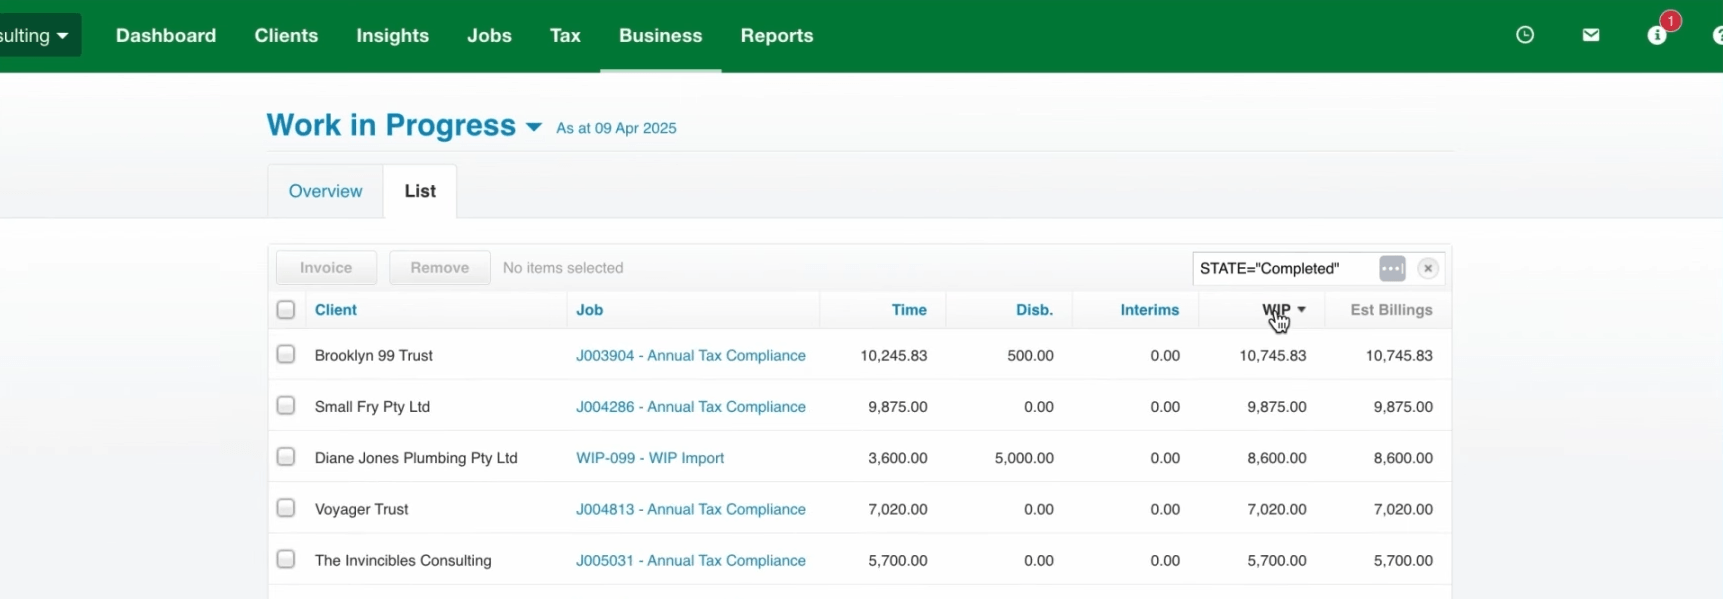This screenshot has height=599, width=1723.
Task: Sort by the WIP column header
Action: click(1283, 310)
